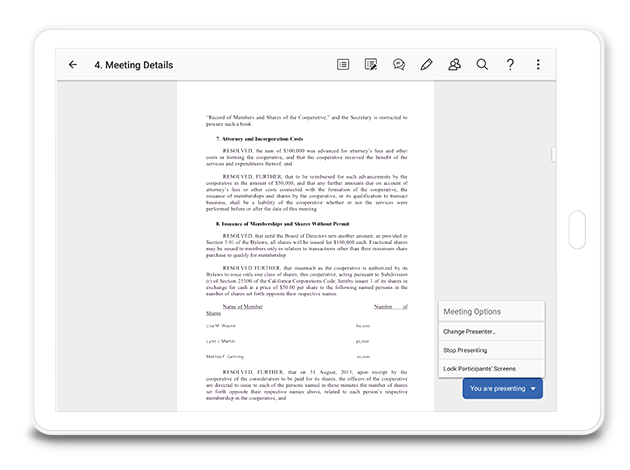
Task: Select Lock Participants' Screens option
Action: (x=482, y=369)
